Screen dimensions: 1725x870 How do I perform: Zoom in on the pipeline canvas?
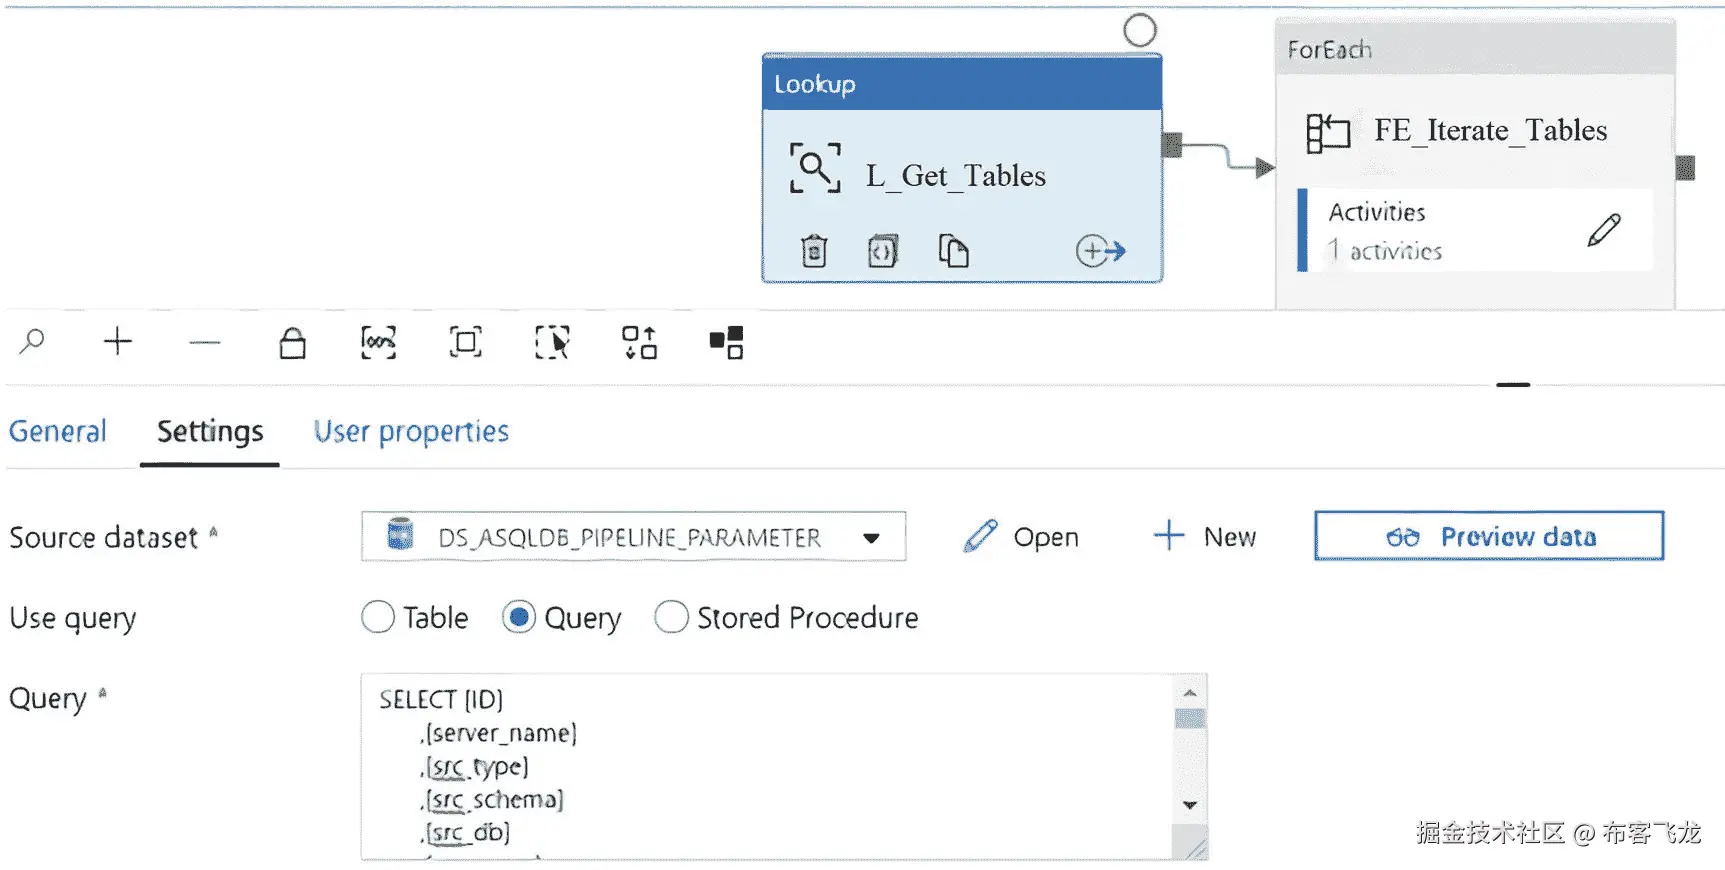[x=118, y=342]
